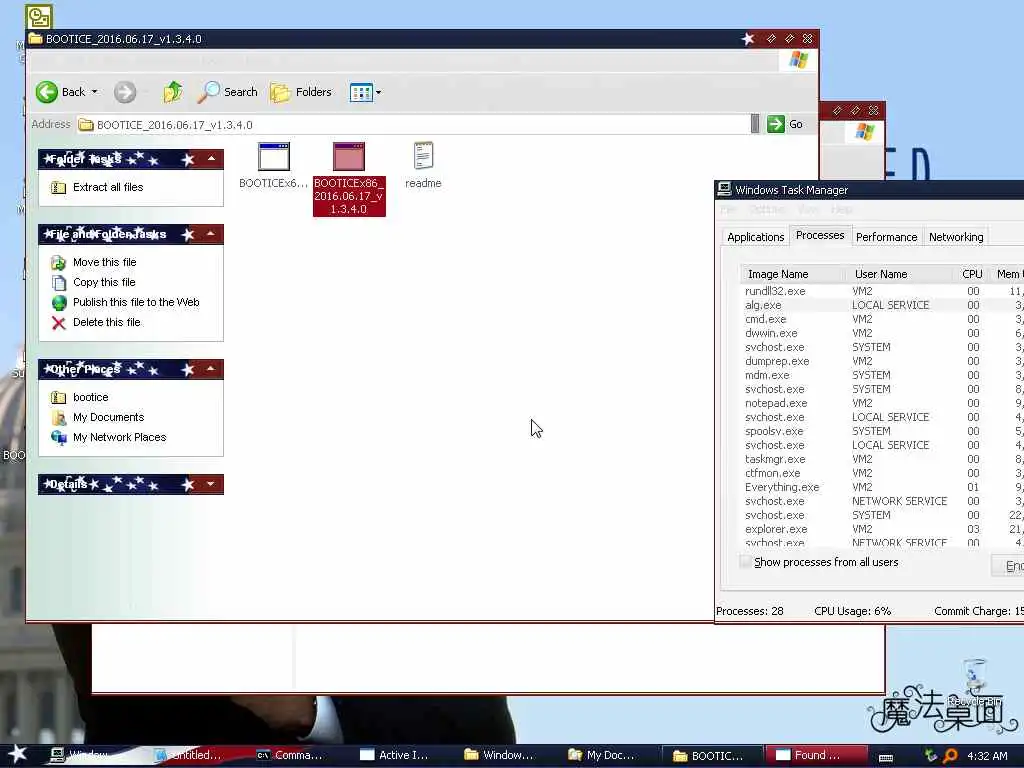Select the BOOTICEx64 application file

pyautogui.click(x=274, y=166)
